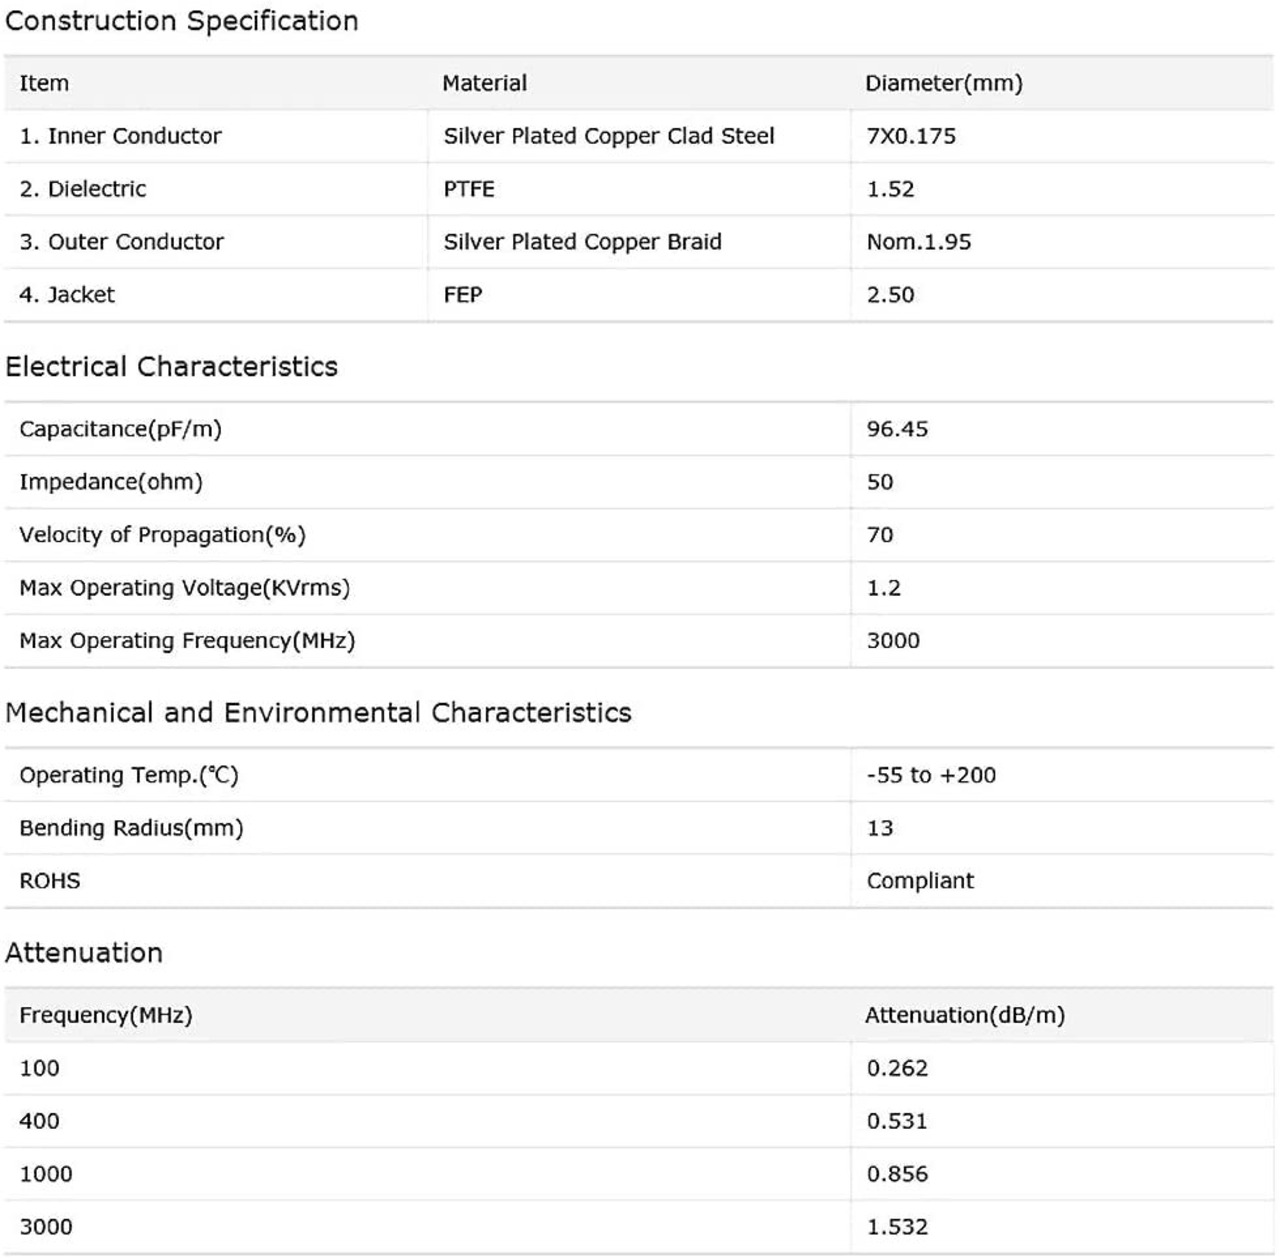Viewport: 1280px width, 1258px height.
Task: Select the Outer Conductor row label
Action: coord(121,242)
